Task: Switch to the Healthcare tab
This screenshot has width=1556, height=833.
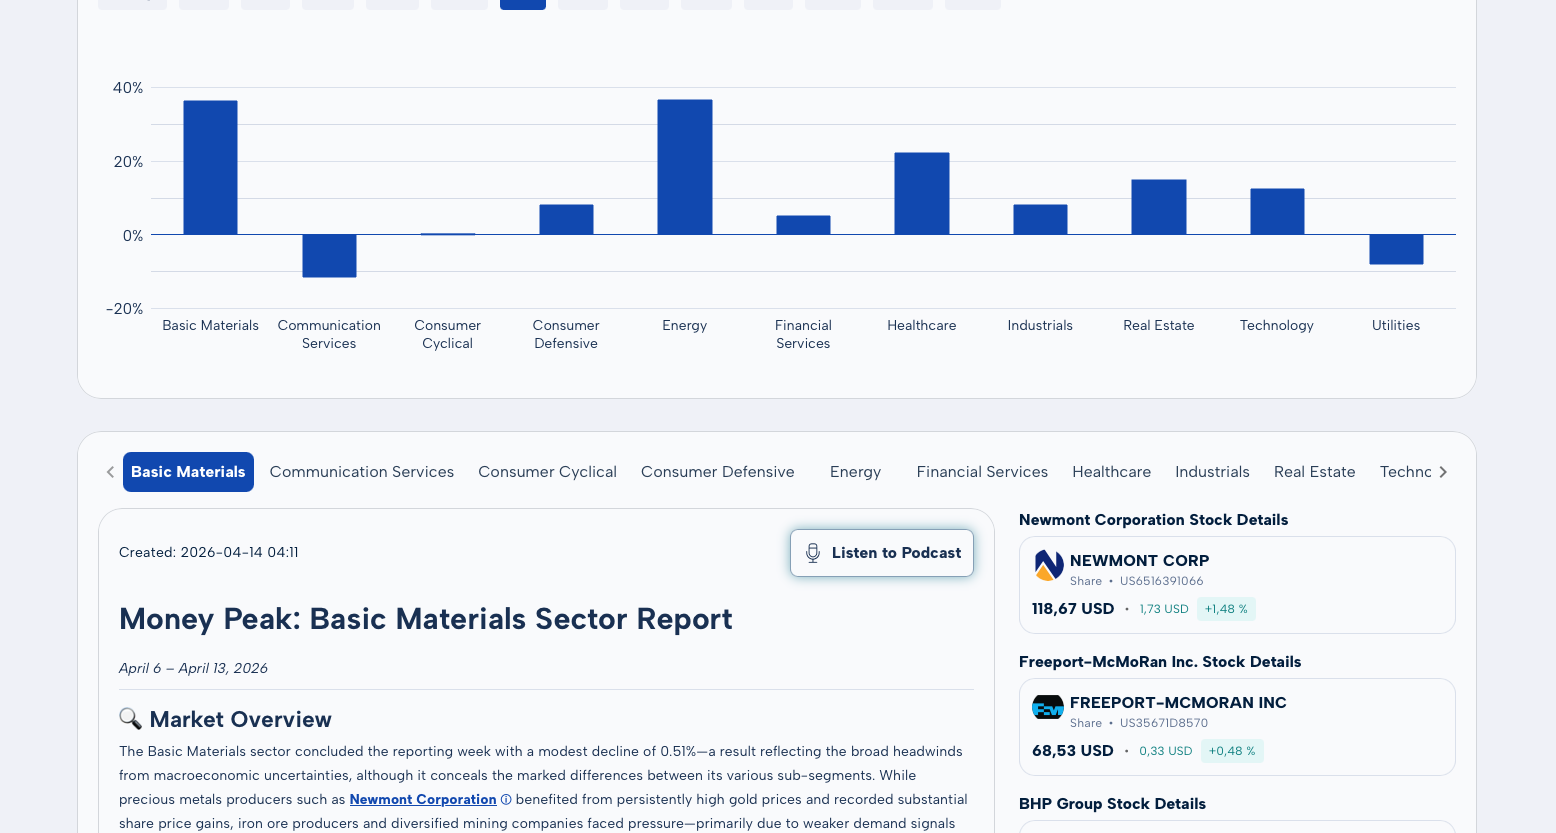Action: [1111, 471]
